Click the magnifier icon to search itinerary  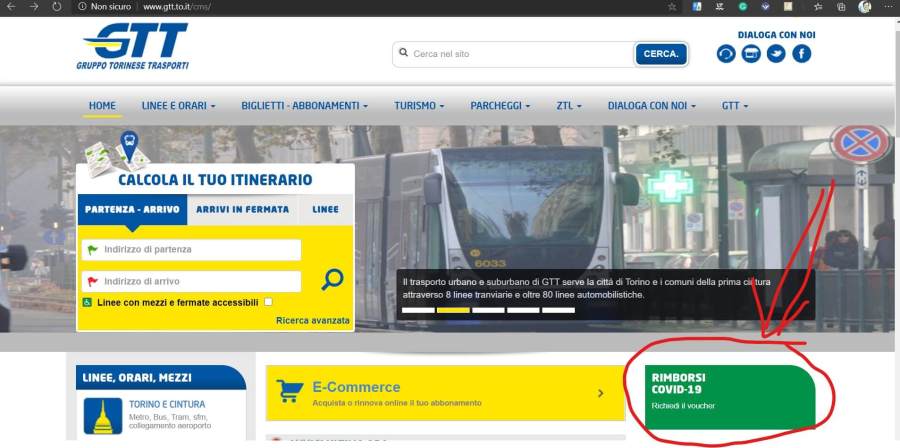pos(332,280)
